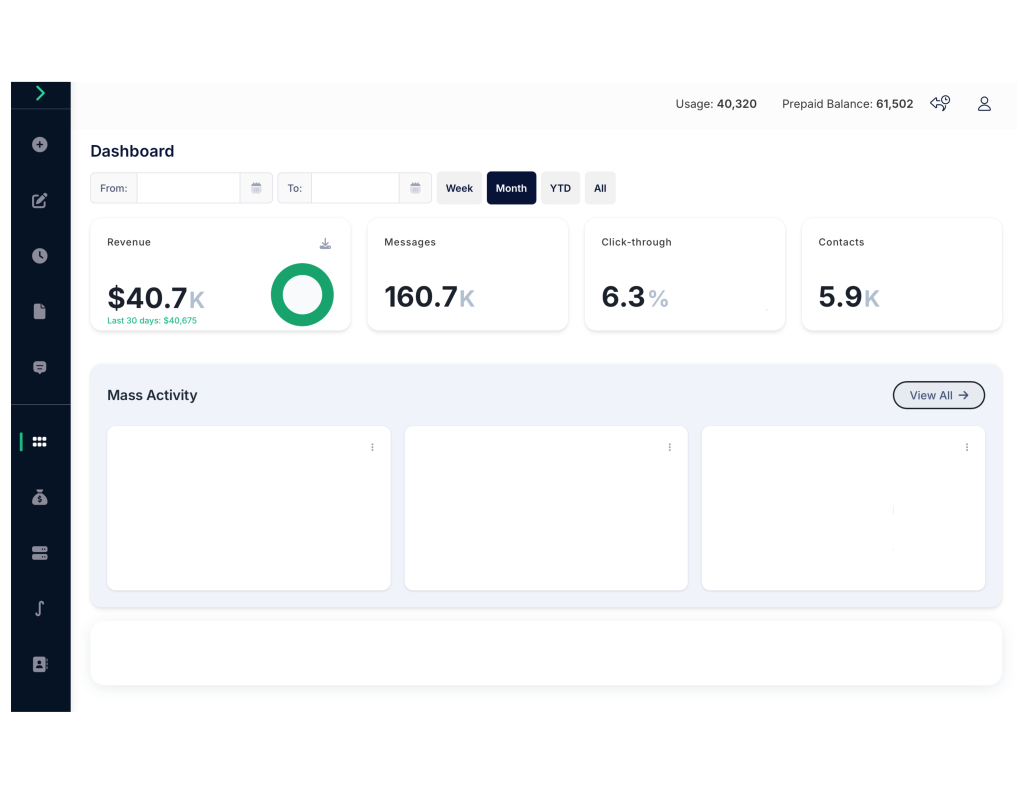Select the YTD time range
The width and height of the screenshot is (1024, 791).
(560, 188)
